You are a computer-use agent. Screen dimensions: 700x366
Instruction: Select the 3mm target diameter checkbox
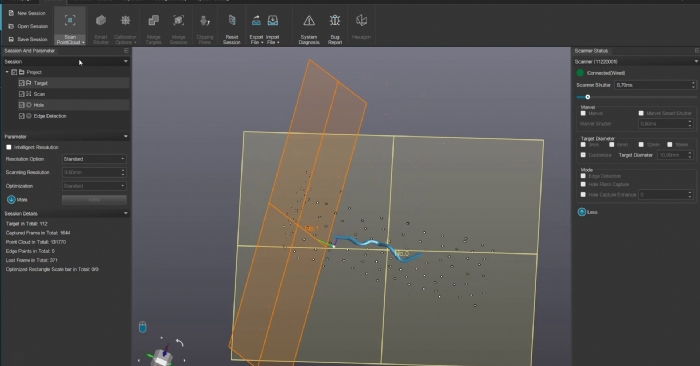[x=583, y=145]
